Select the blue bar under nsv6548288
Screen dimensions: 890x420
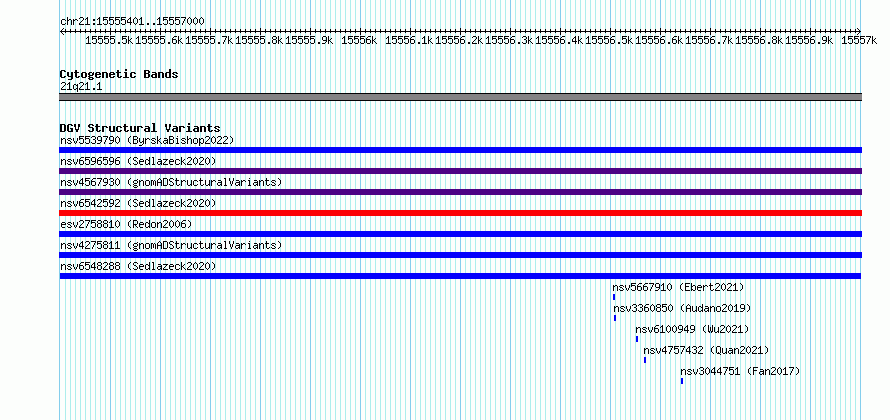461,276
